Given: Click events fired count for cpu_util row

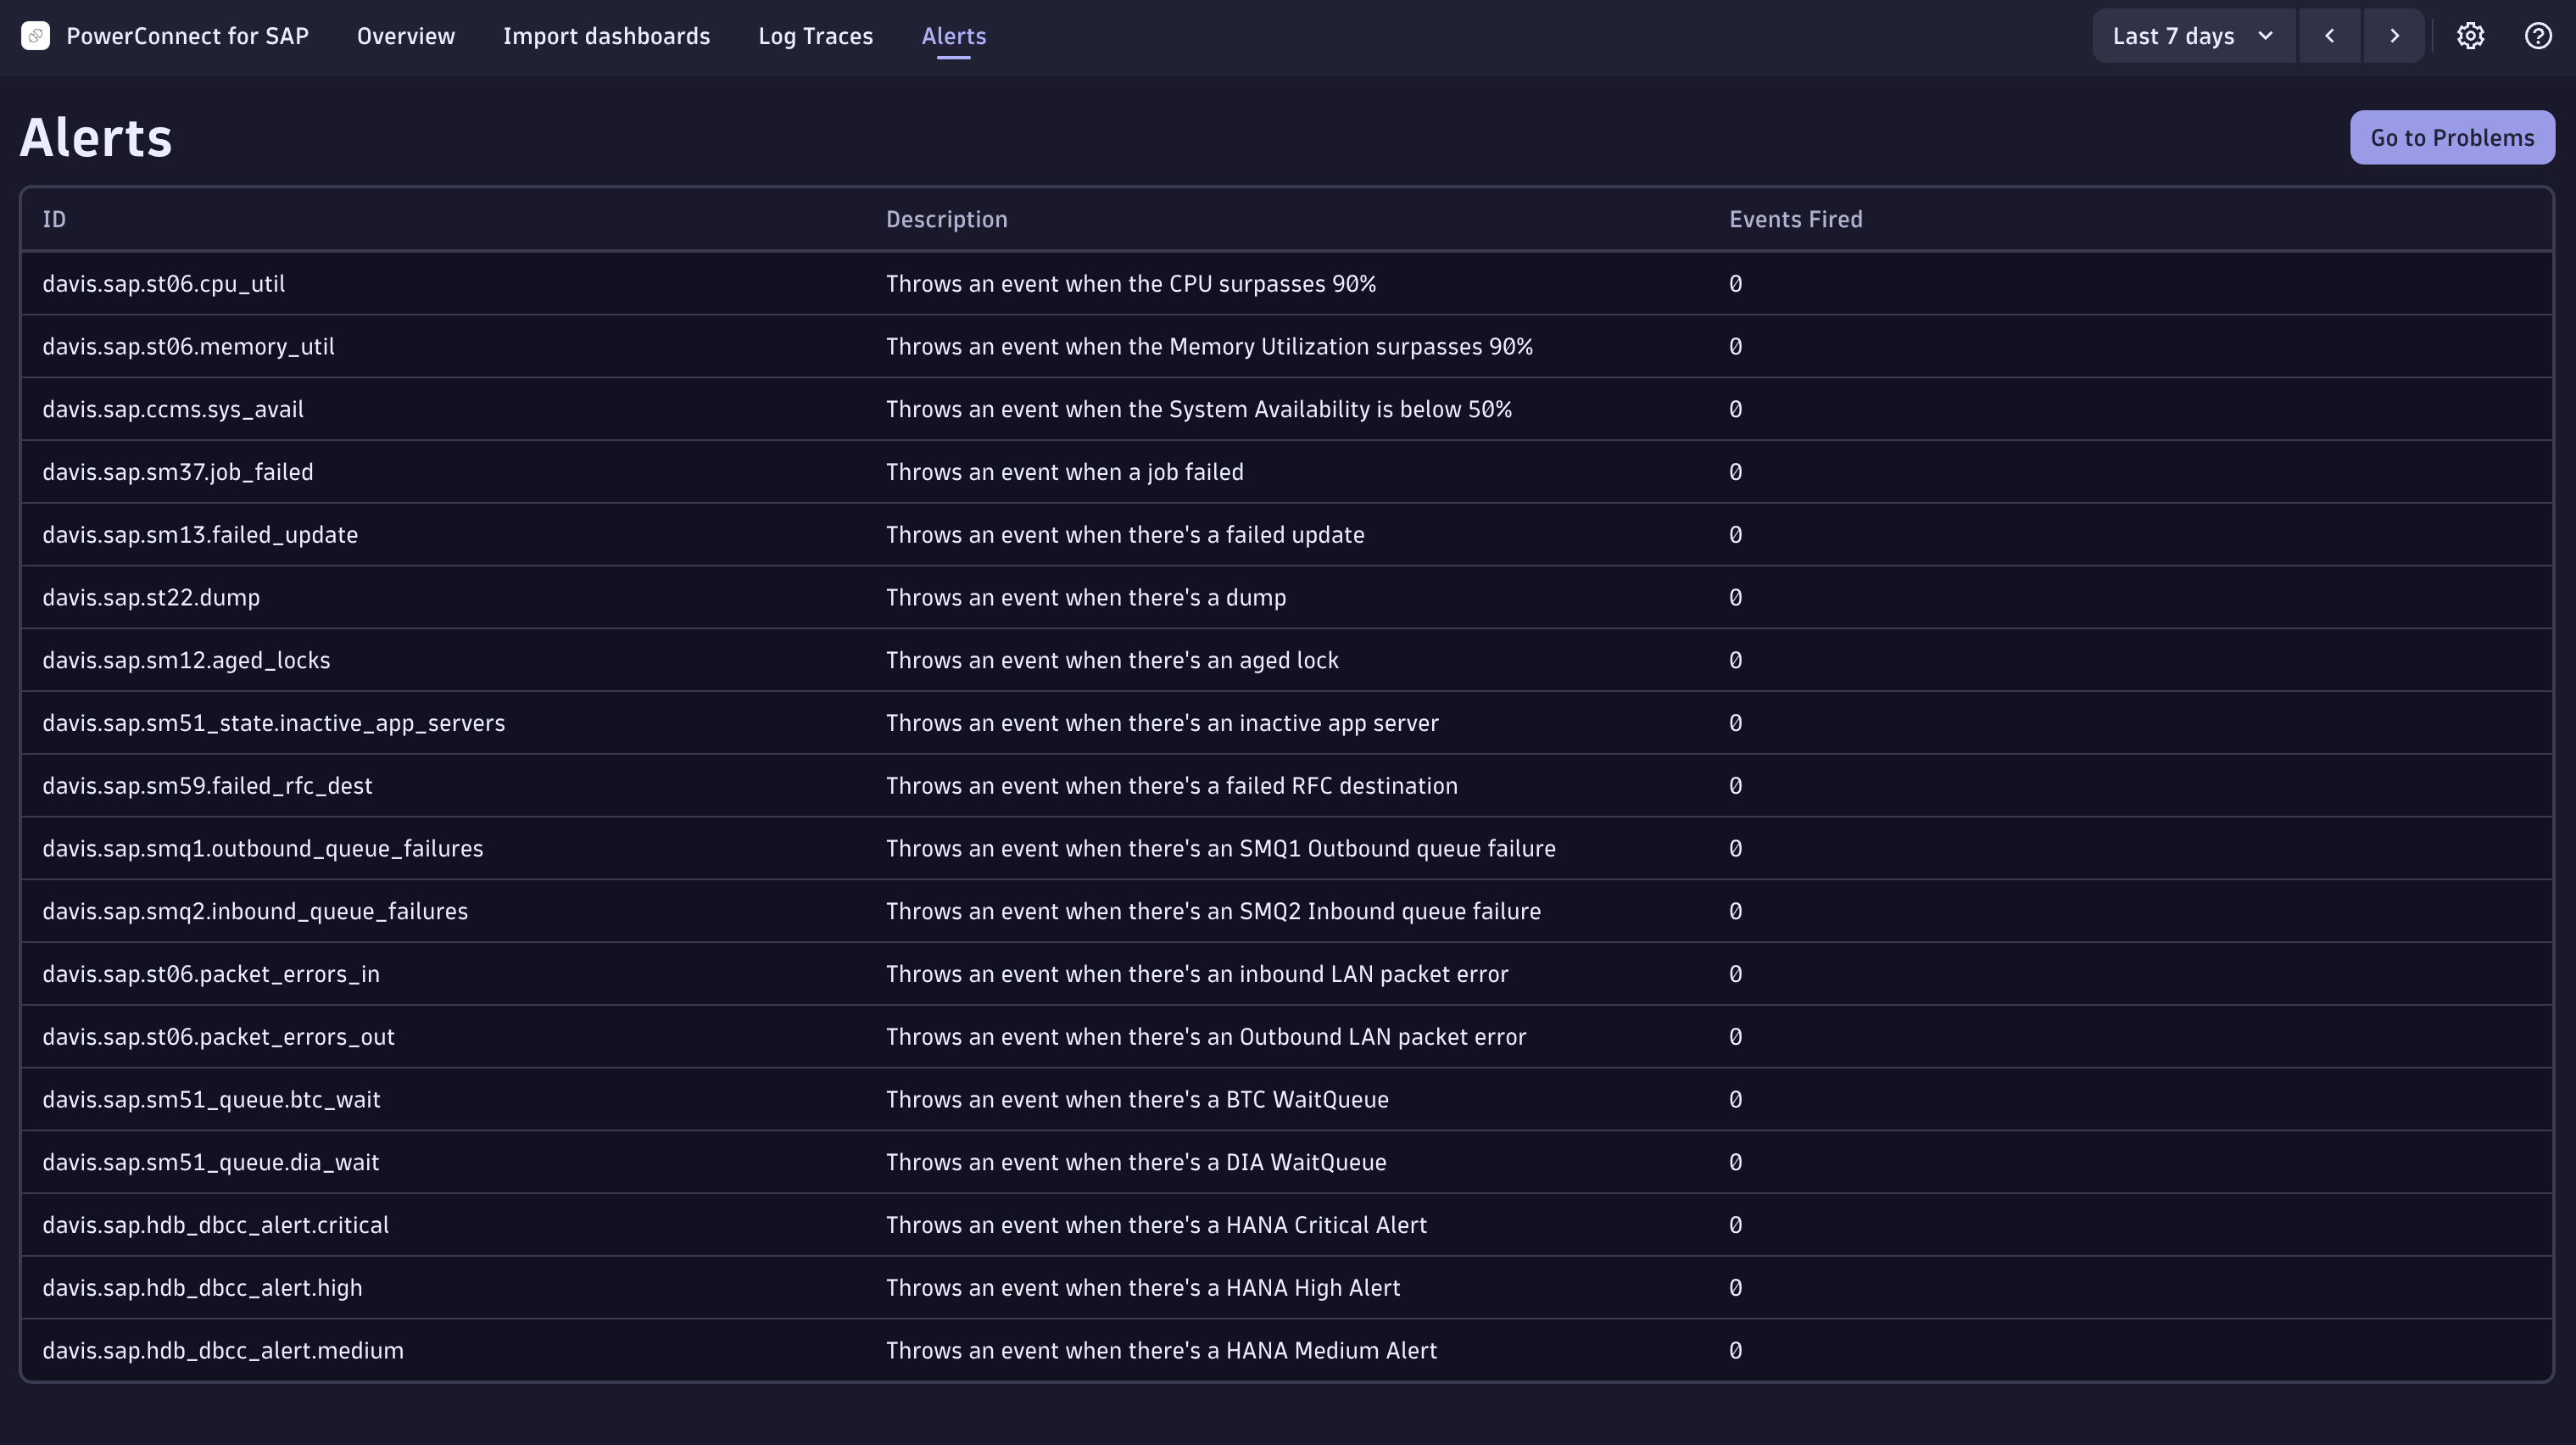Looking at the screenshot, I should pyautogui.click(x=1735, y=284).
